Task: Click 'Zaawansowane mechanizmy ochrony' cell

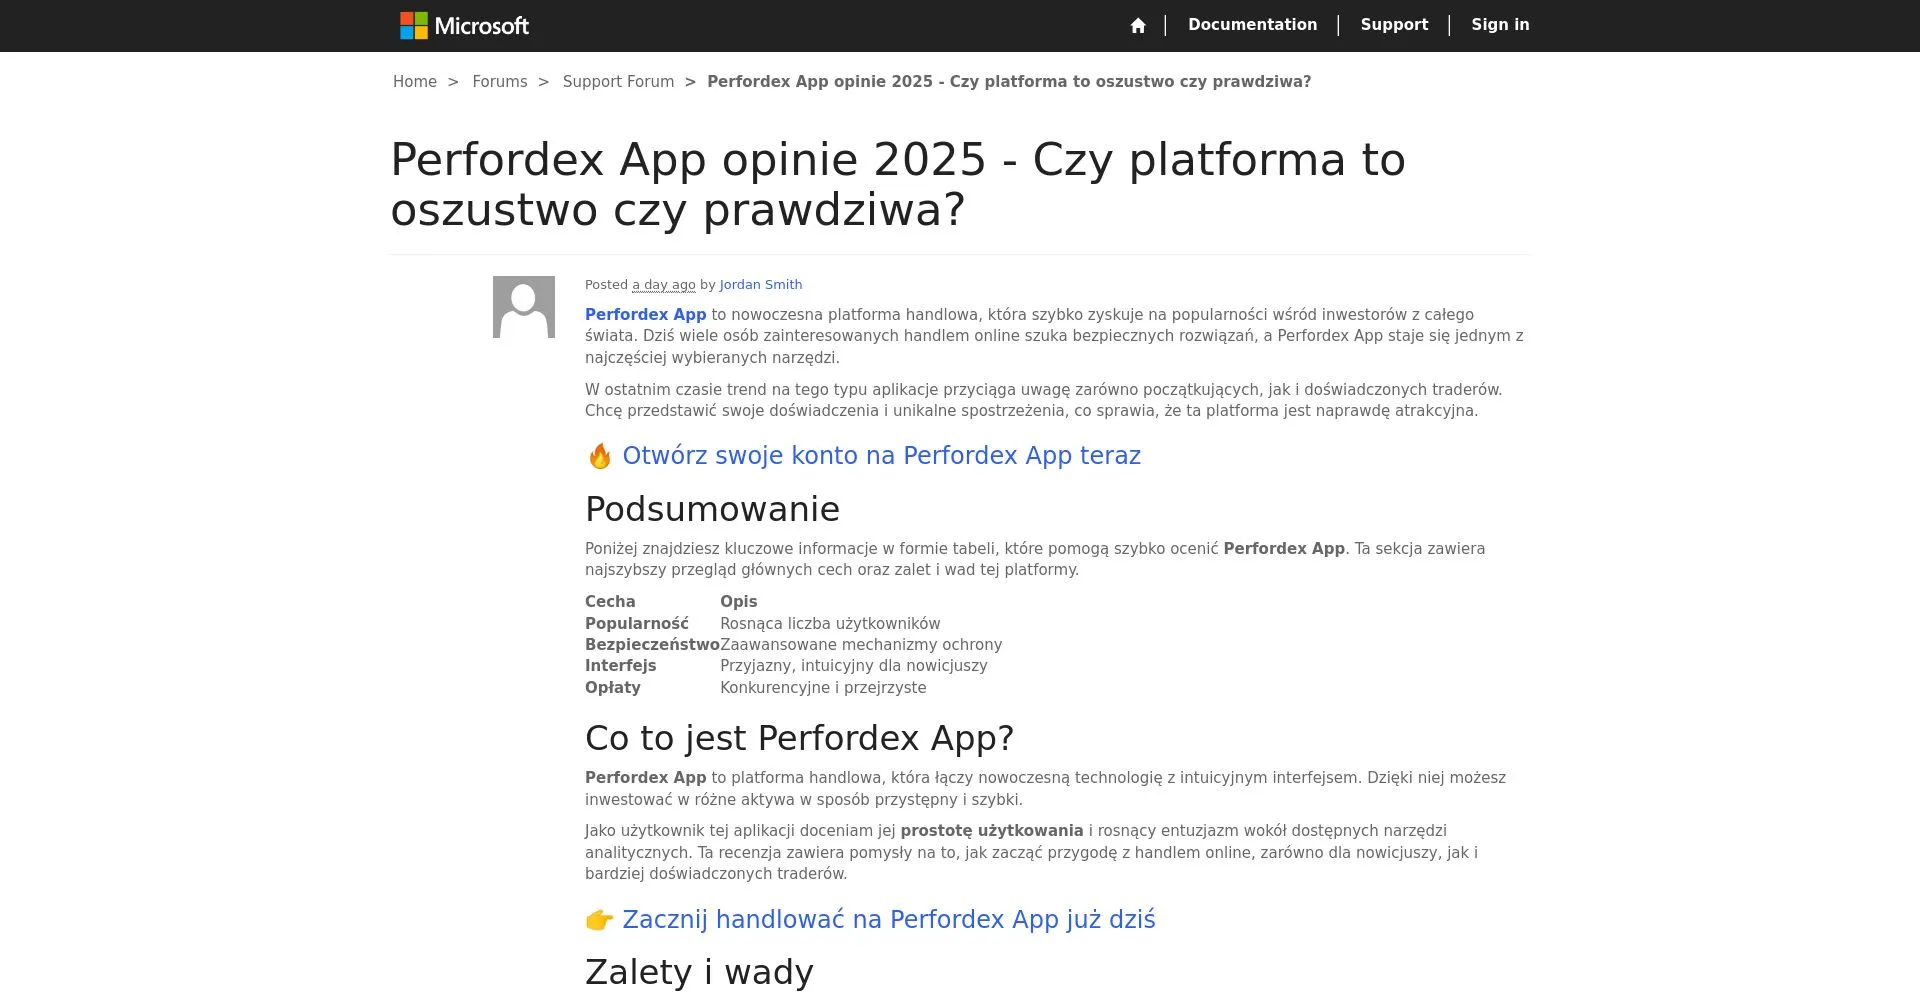Action: pos(861,645)
